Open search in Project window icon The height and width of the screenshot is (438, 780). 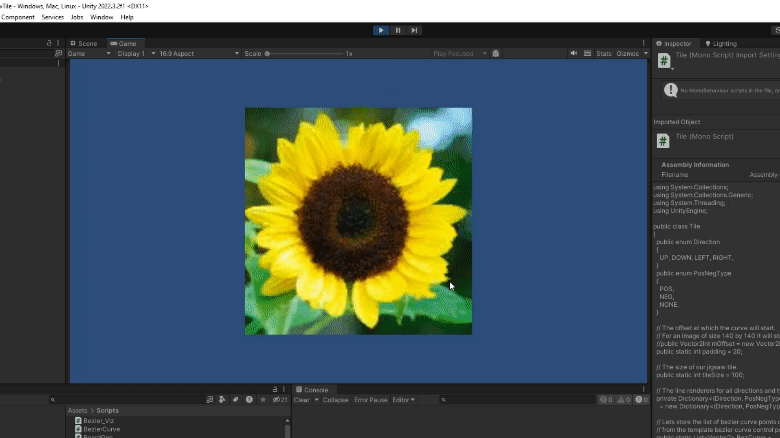[209, 400]
